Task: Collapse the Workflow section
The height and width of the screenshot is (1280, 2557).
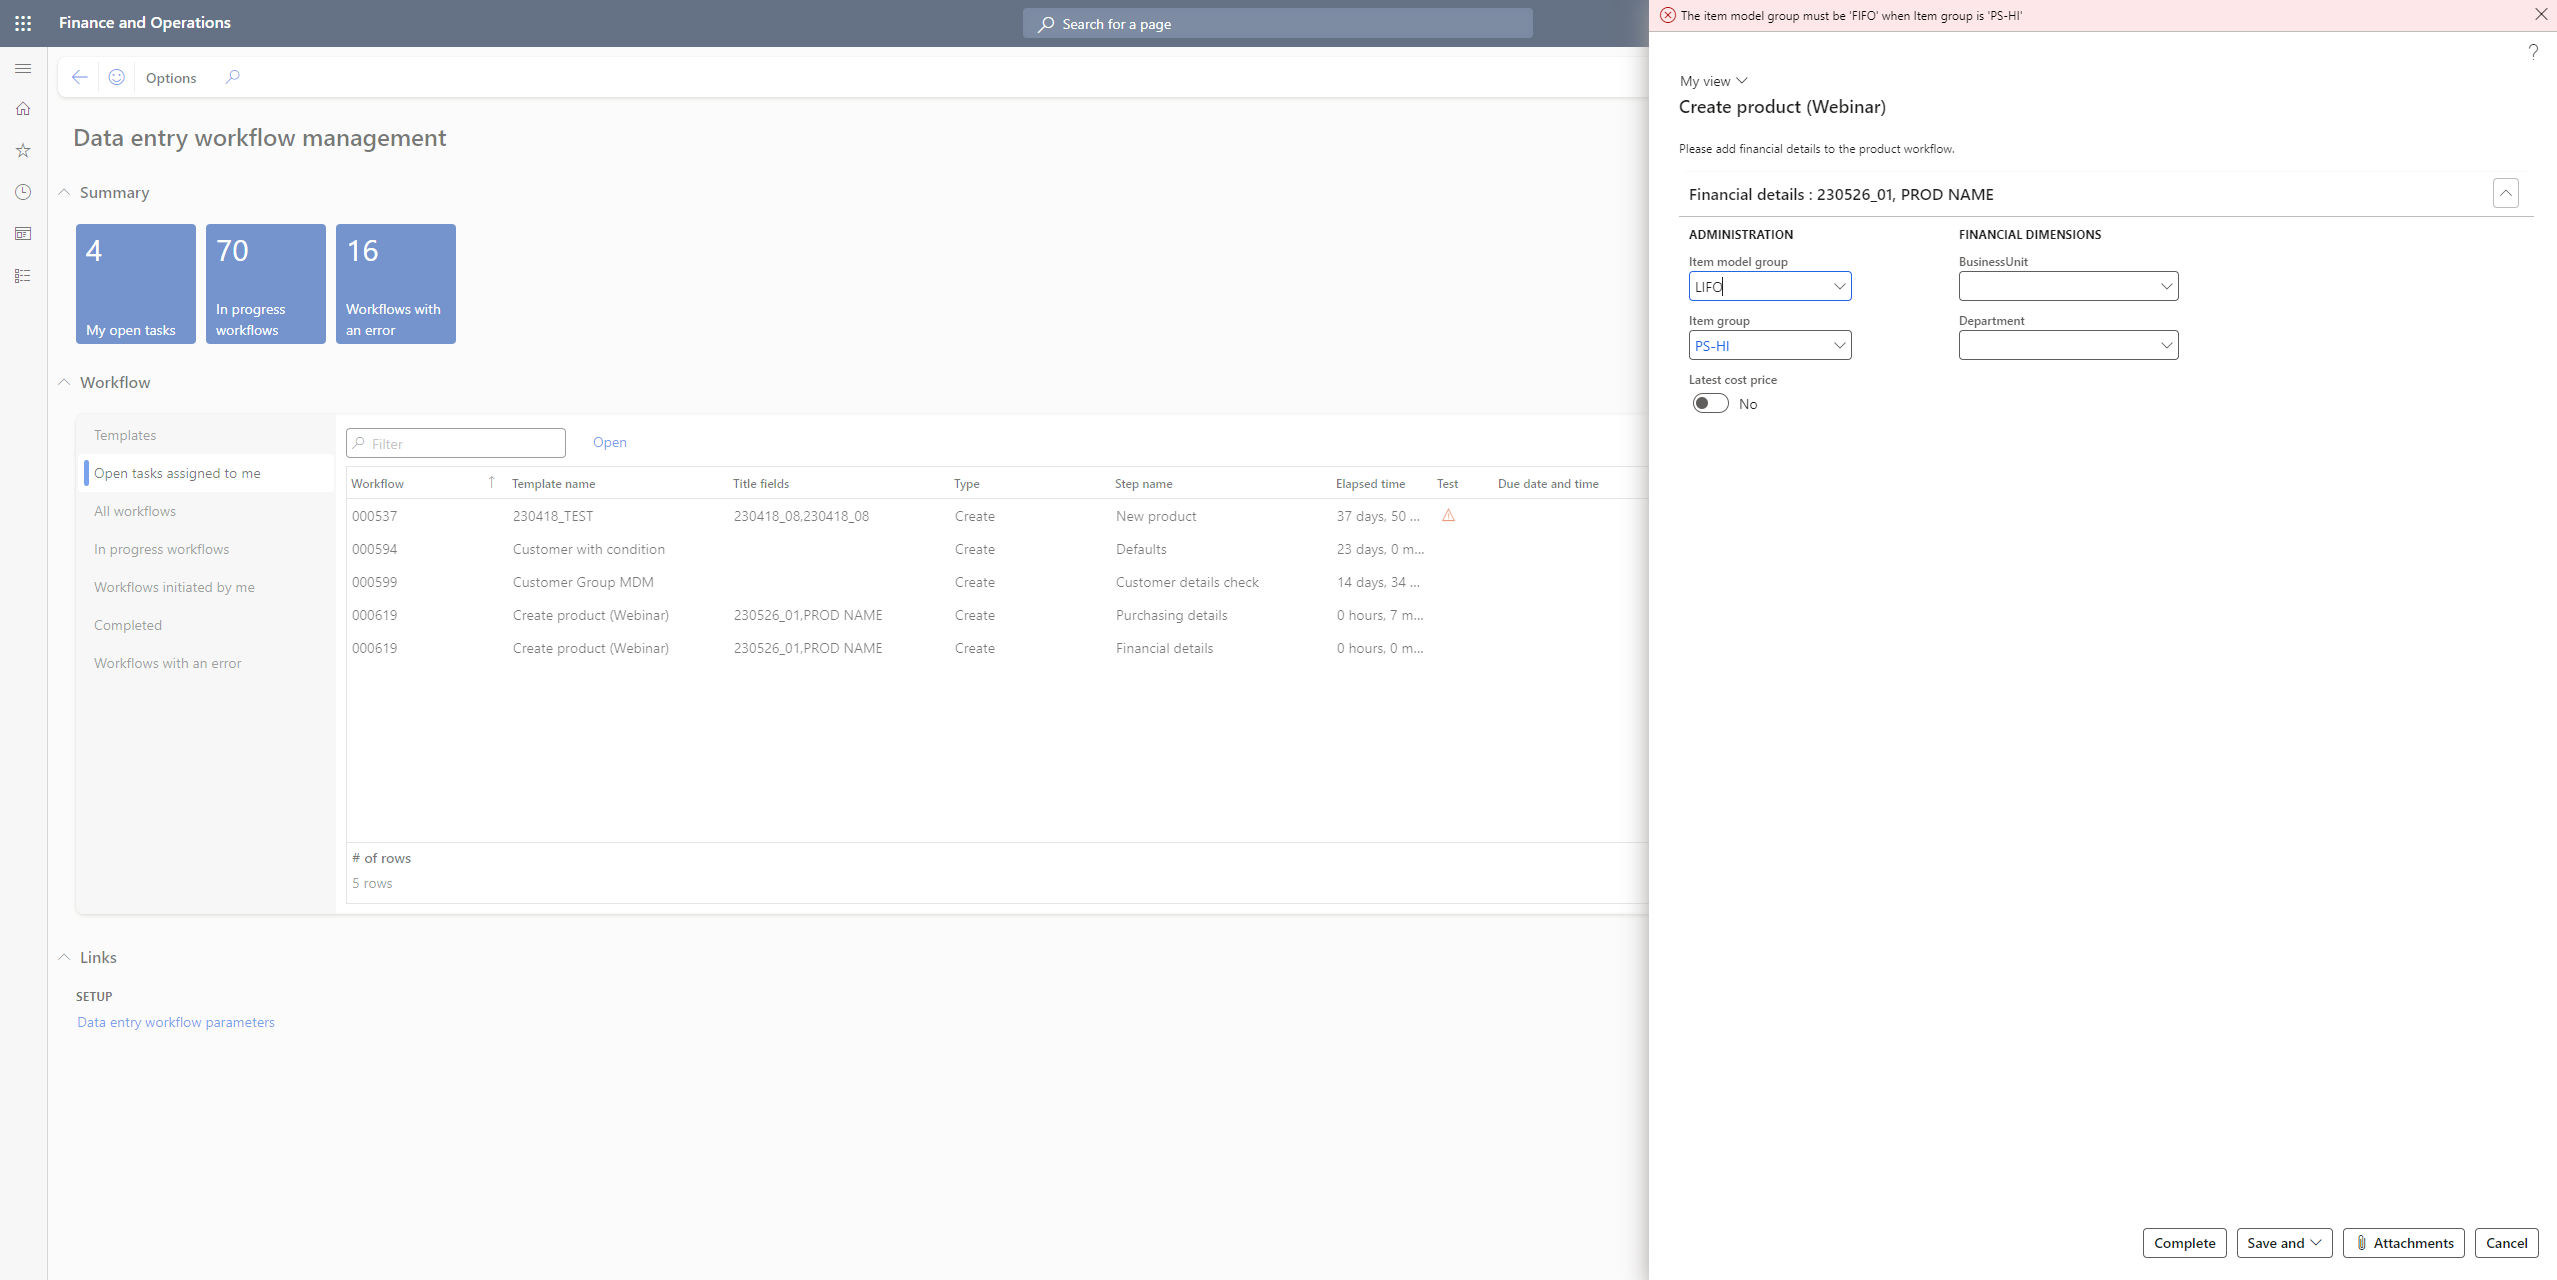Action: click(x=64, y=382)
